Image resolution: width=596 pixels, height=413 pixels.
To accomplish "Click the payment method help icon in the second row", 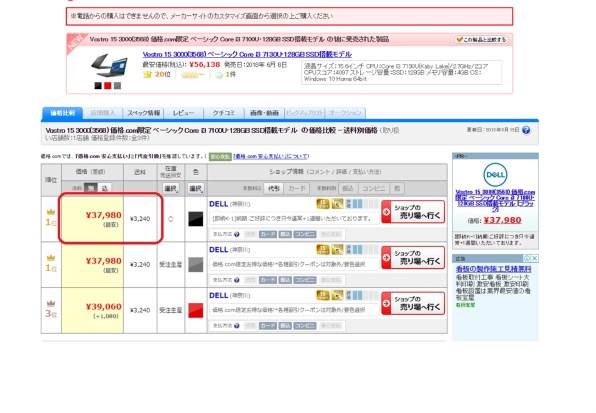I will (x=237, y=280).
